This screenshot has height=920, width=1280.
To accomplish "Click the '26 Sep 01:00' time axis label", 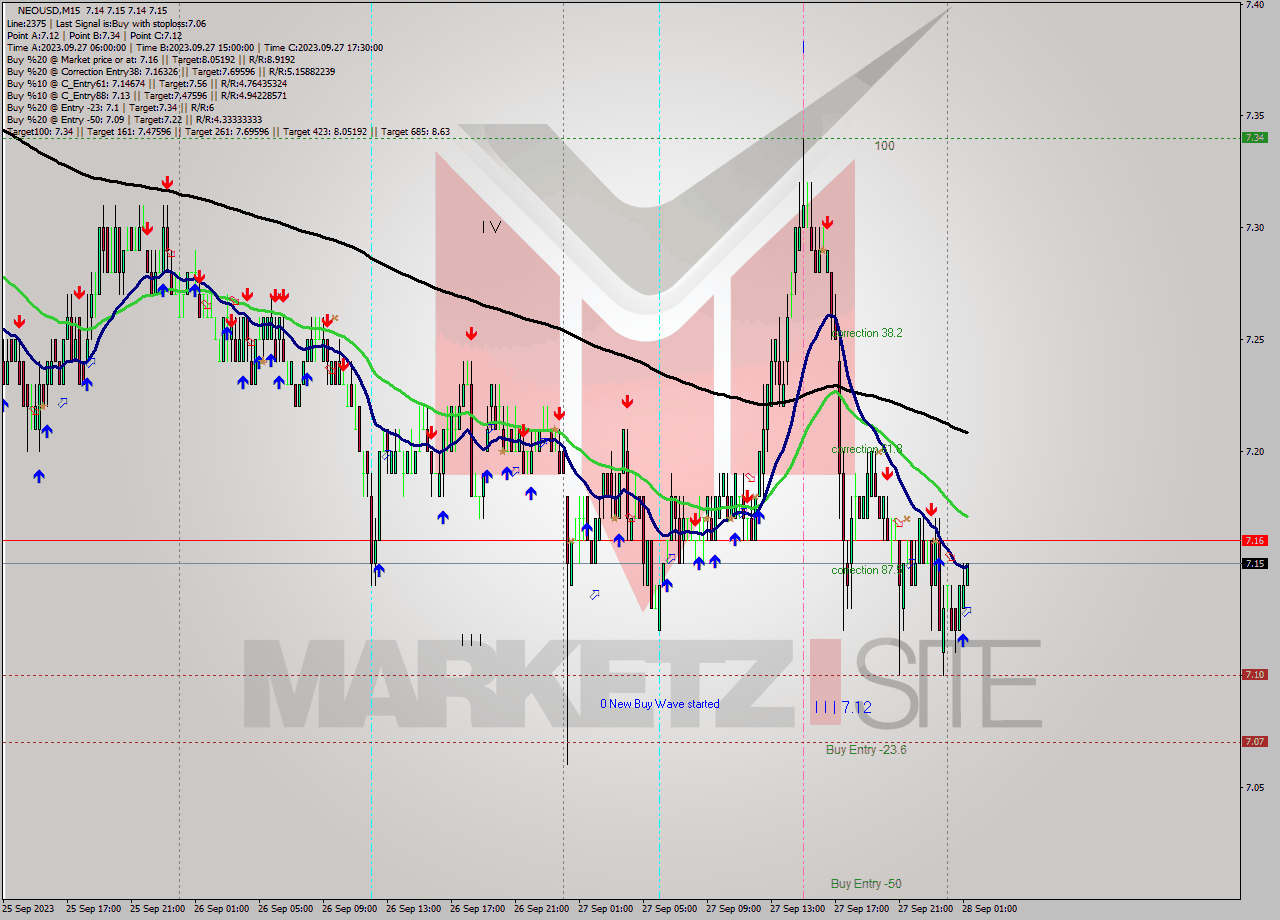I will click(220, 909).
